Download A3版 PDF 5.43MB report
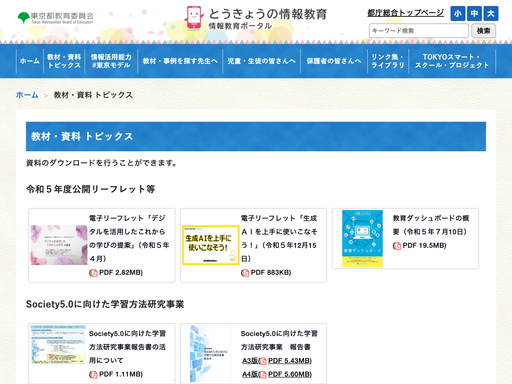The width and height of the screenshot is (512, 384). pyautogui.click(x=277, y=361)
